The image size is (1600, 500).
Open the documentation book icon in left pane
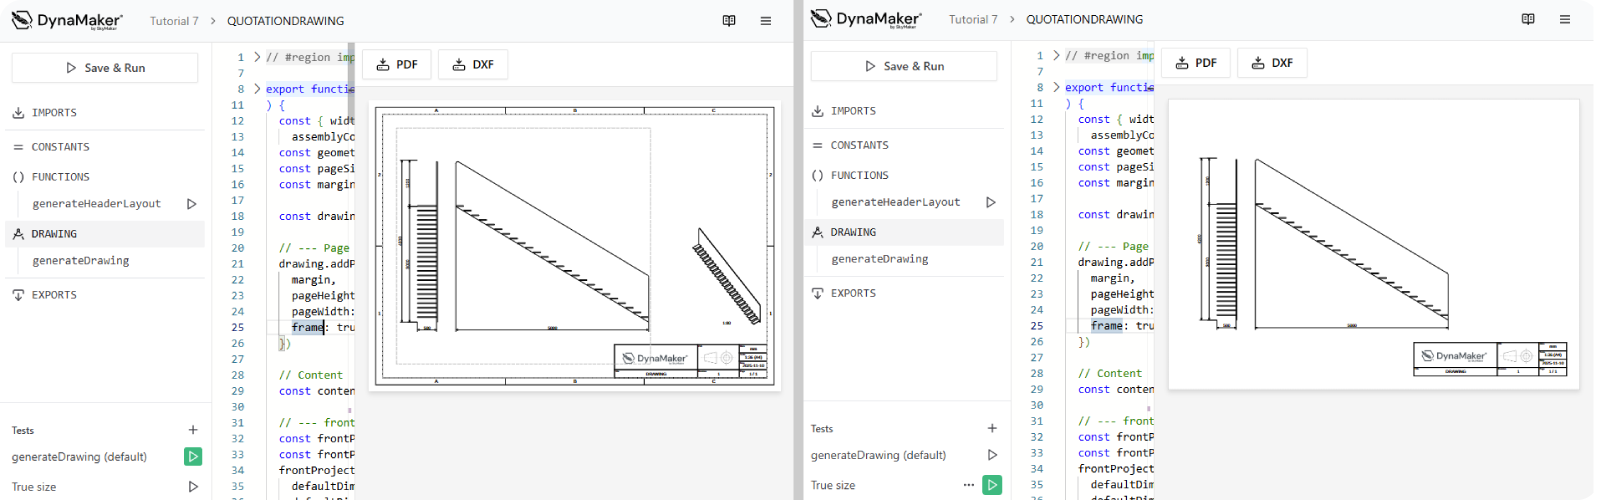click(729, 21)
